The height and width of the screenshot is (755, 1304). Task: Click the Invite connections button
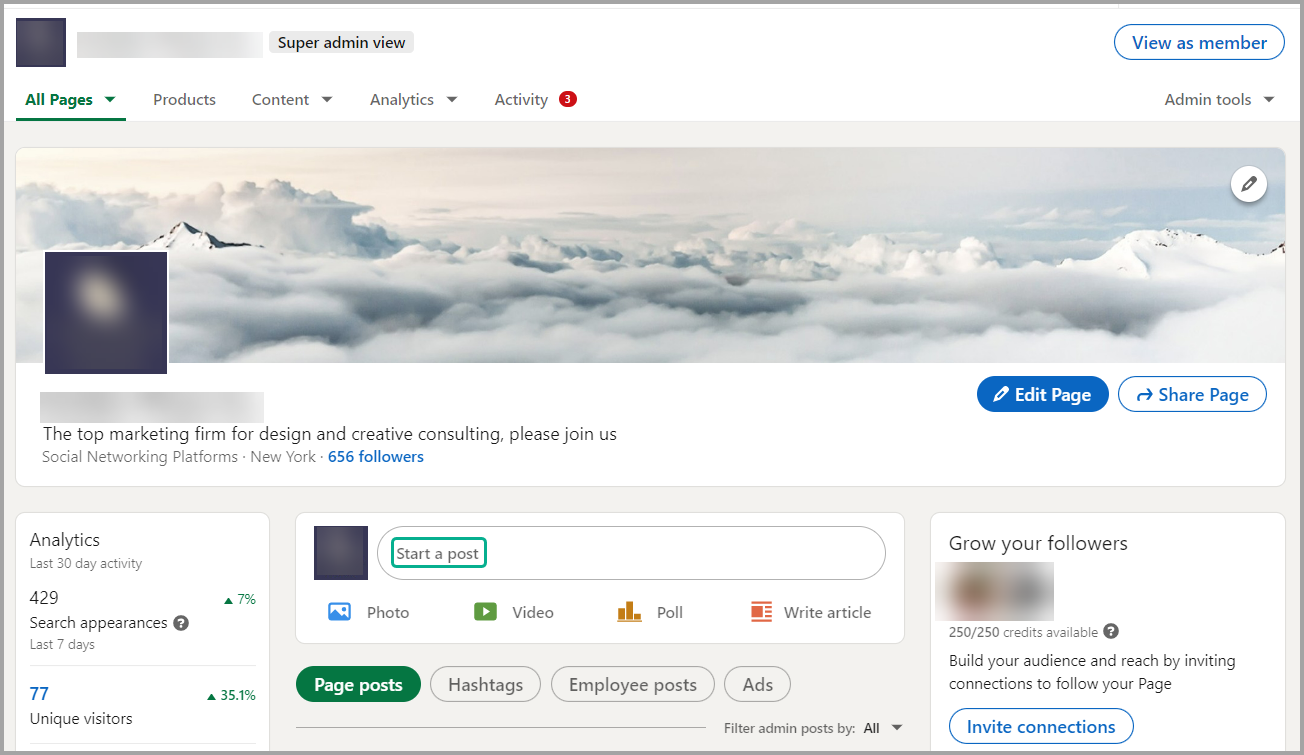[x=1040, y=726]
